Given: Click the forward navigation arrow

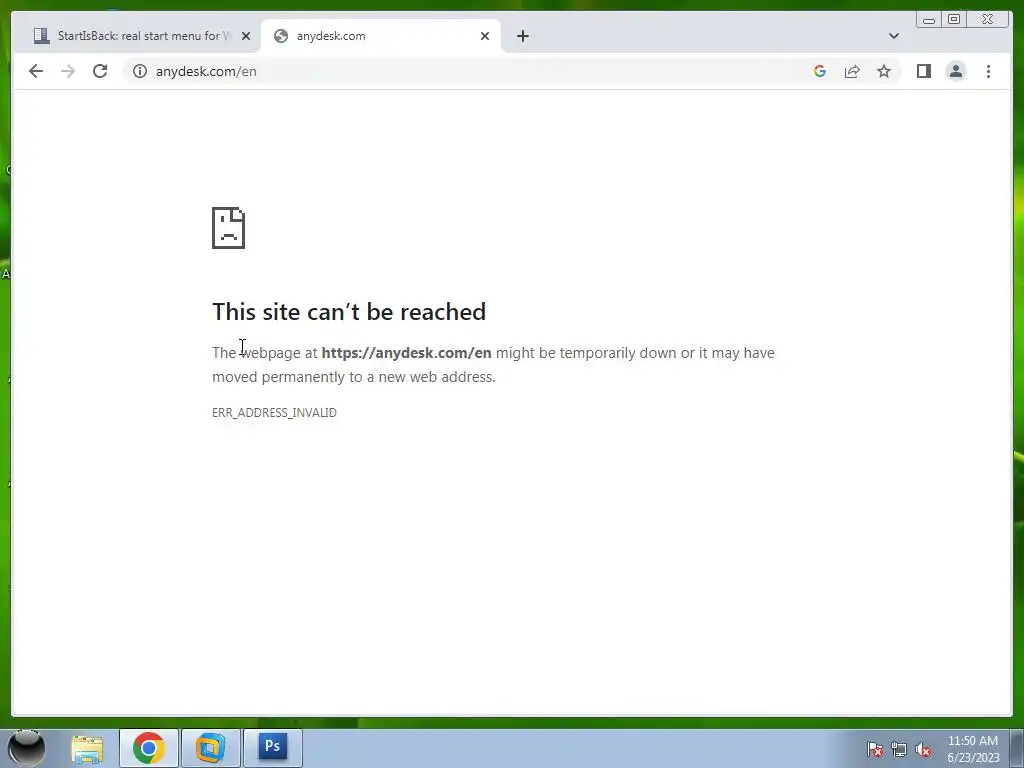Looking at the screenshot, I should tap(68, 71).
